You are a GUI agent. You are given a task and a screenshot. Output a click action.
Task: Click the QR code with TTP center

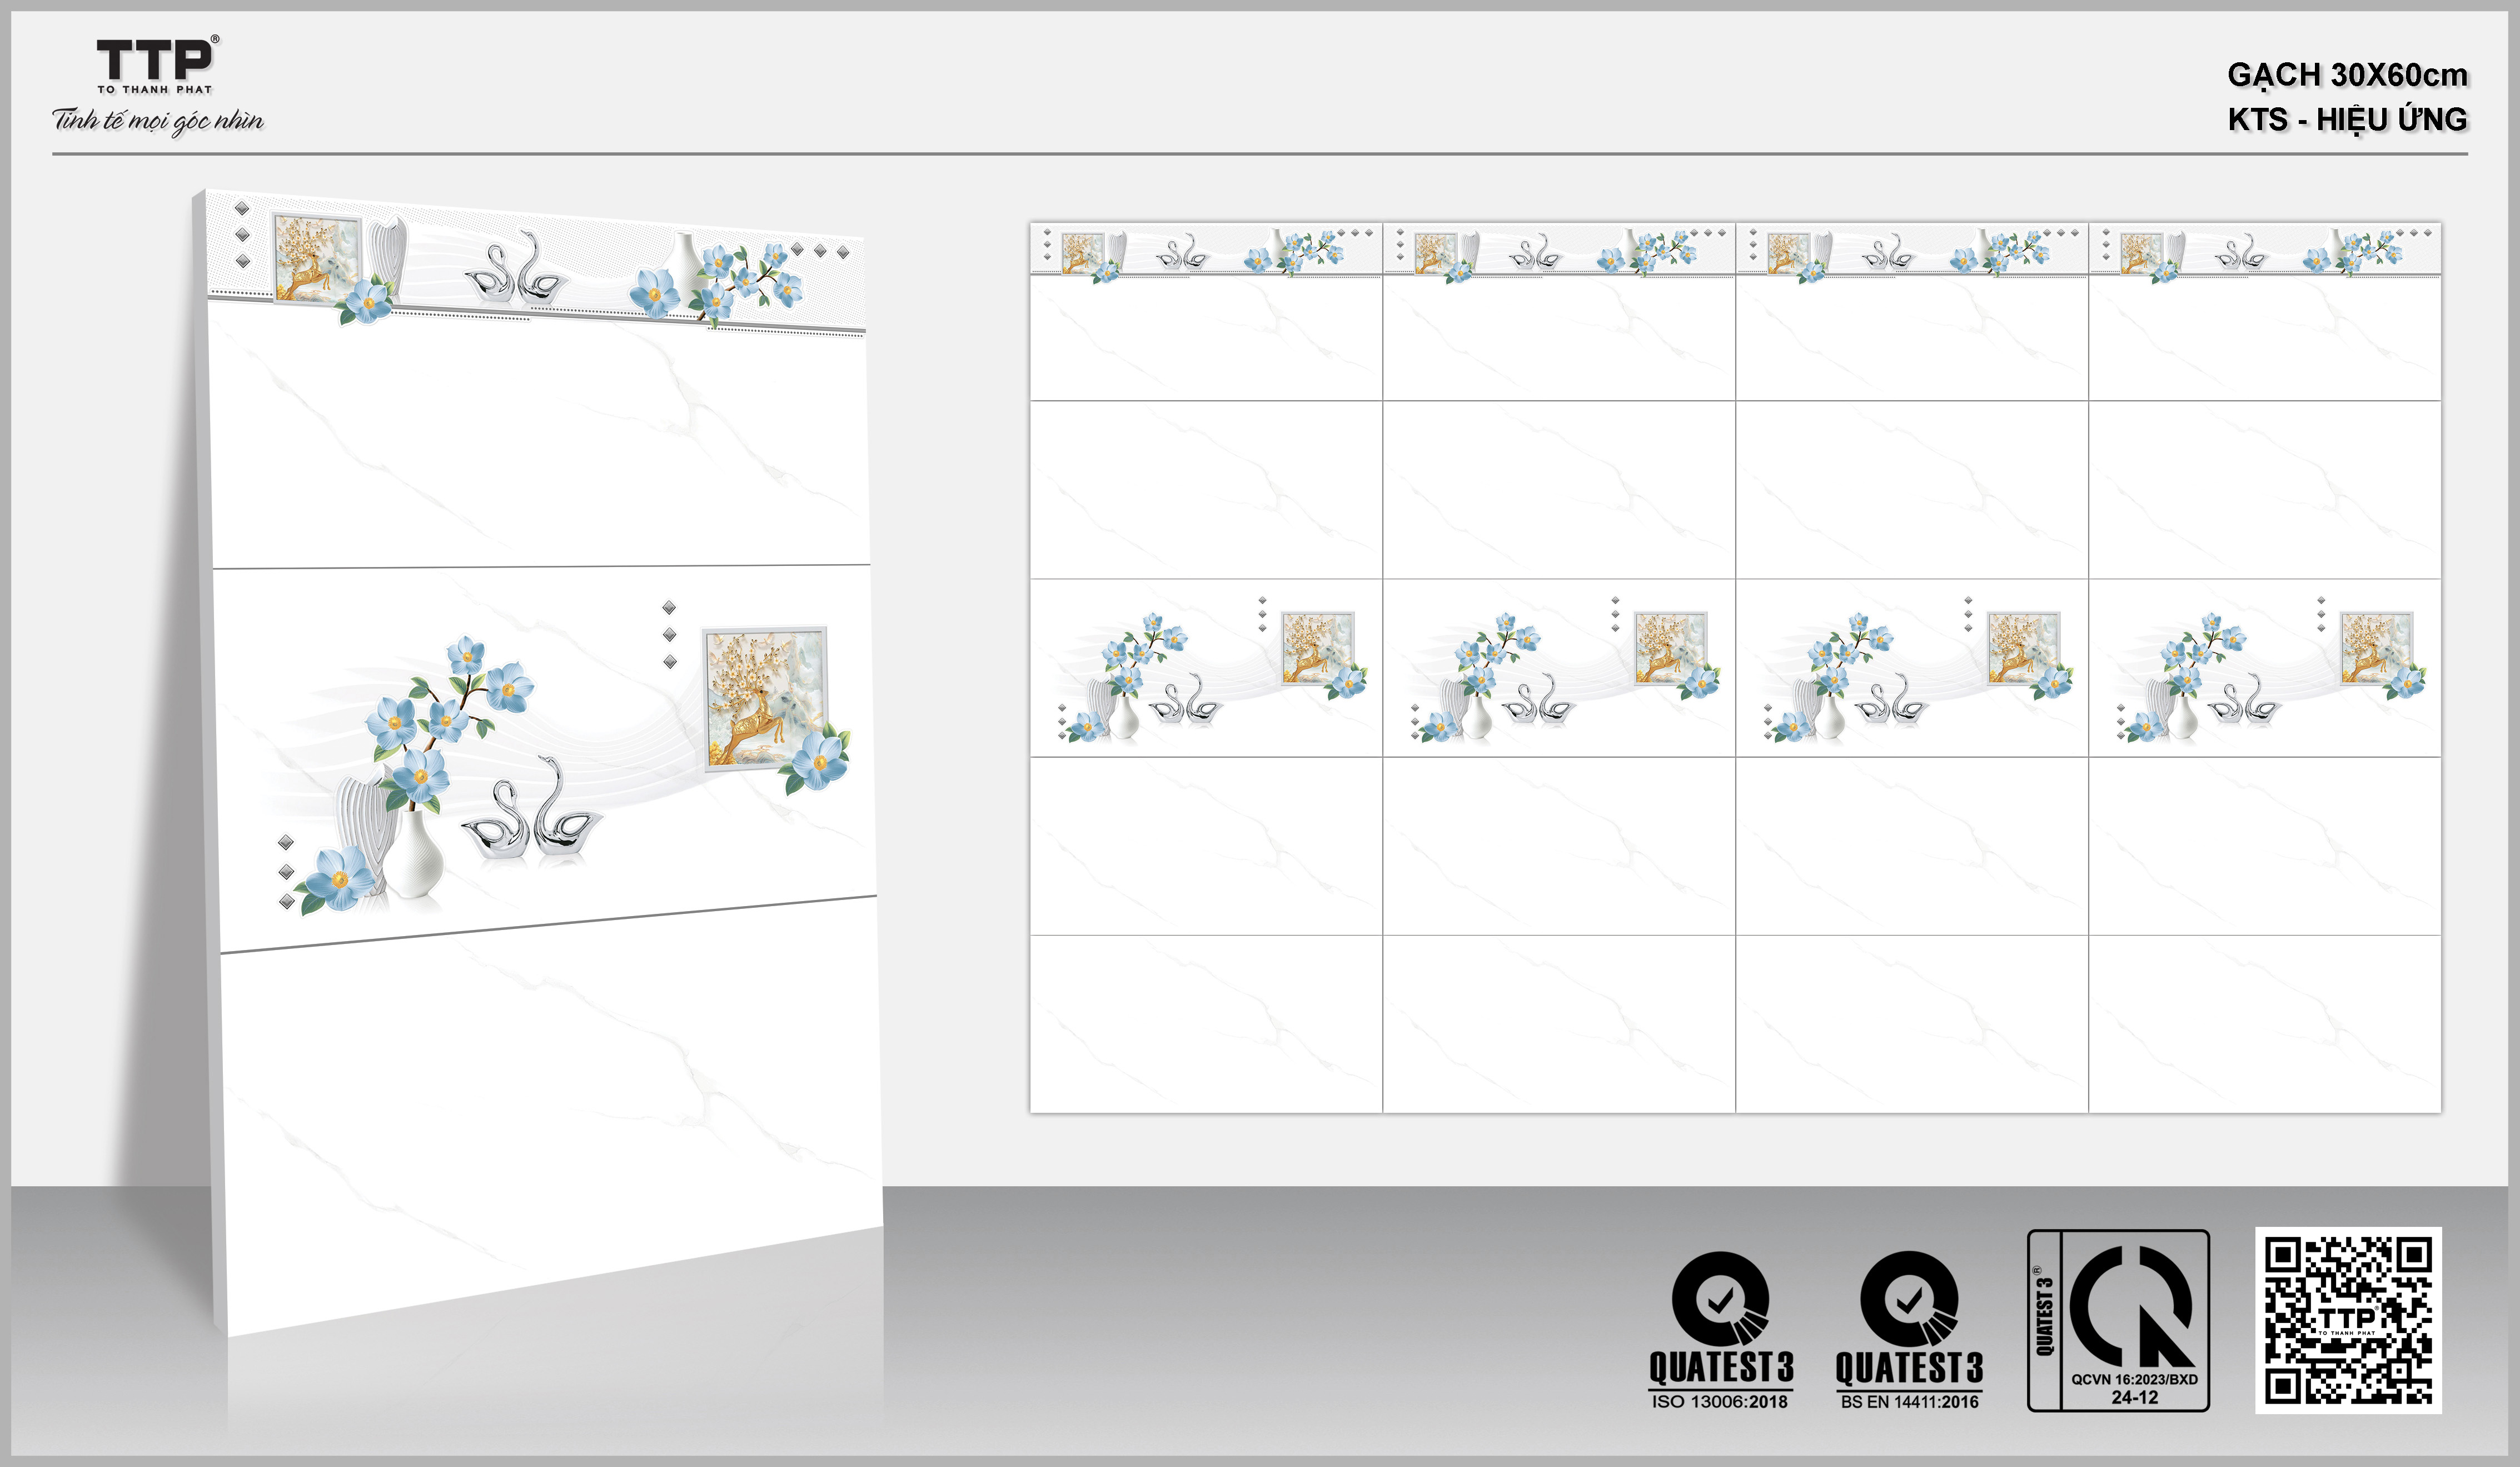click(2347, 1320)
